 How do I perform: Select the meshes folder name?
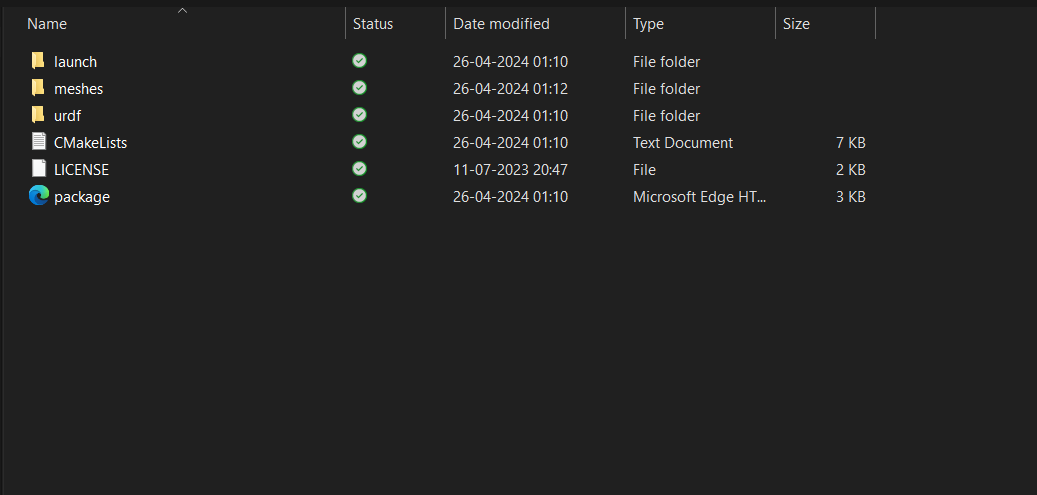(78, 89)
